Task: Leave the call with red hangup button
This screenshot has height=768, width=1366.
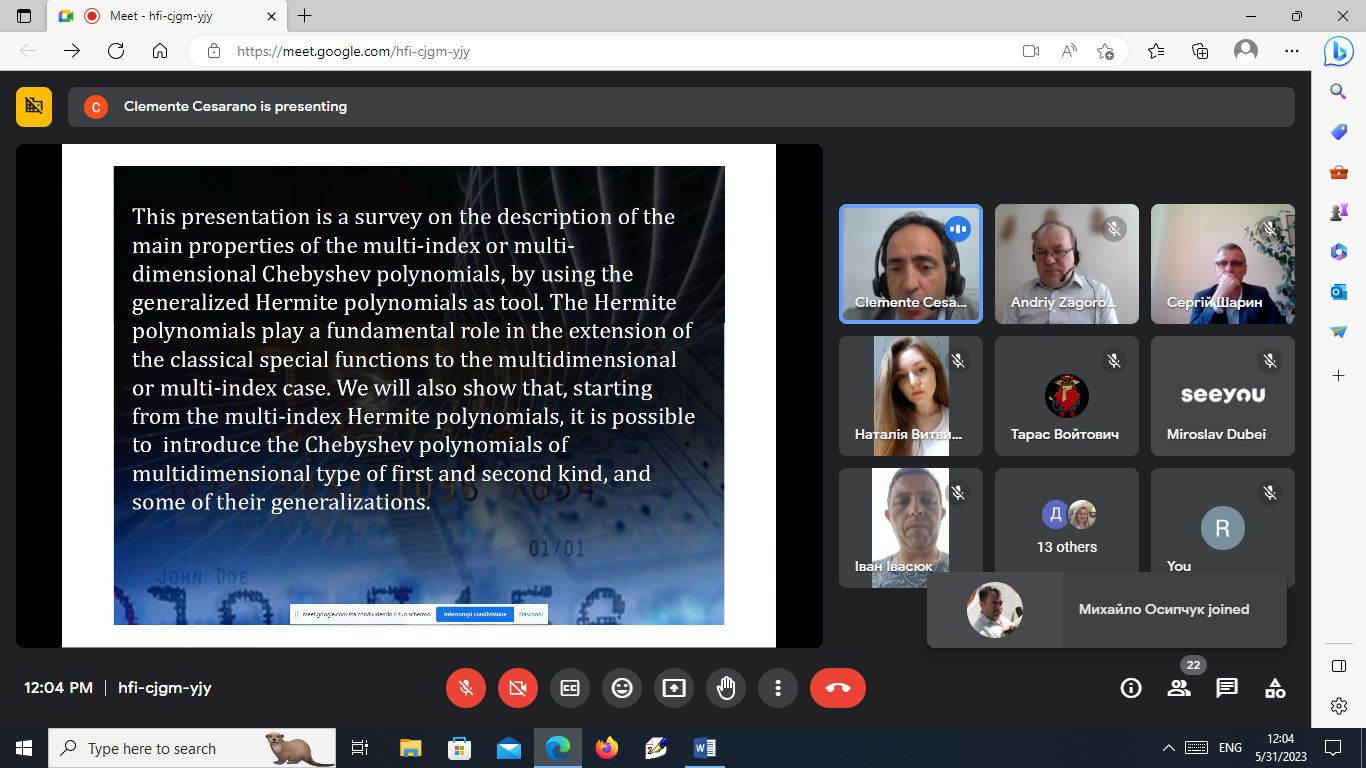Action: coord(837,688)
